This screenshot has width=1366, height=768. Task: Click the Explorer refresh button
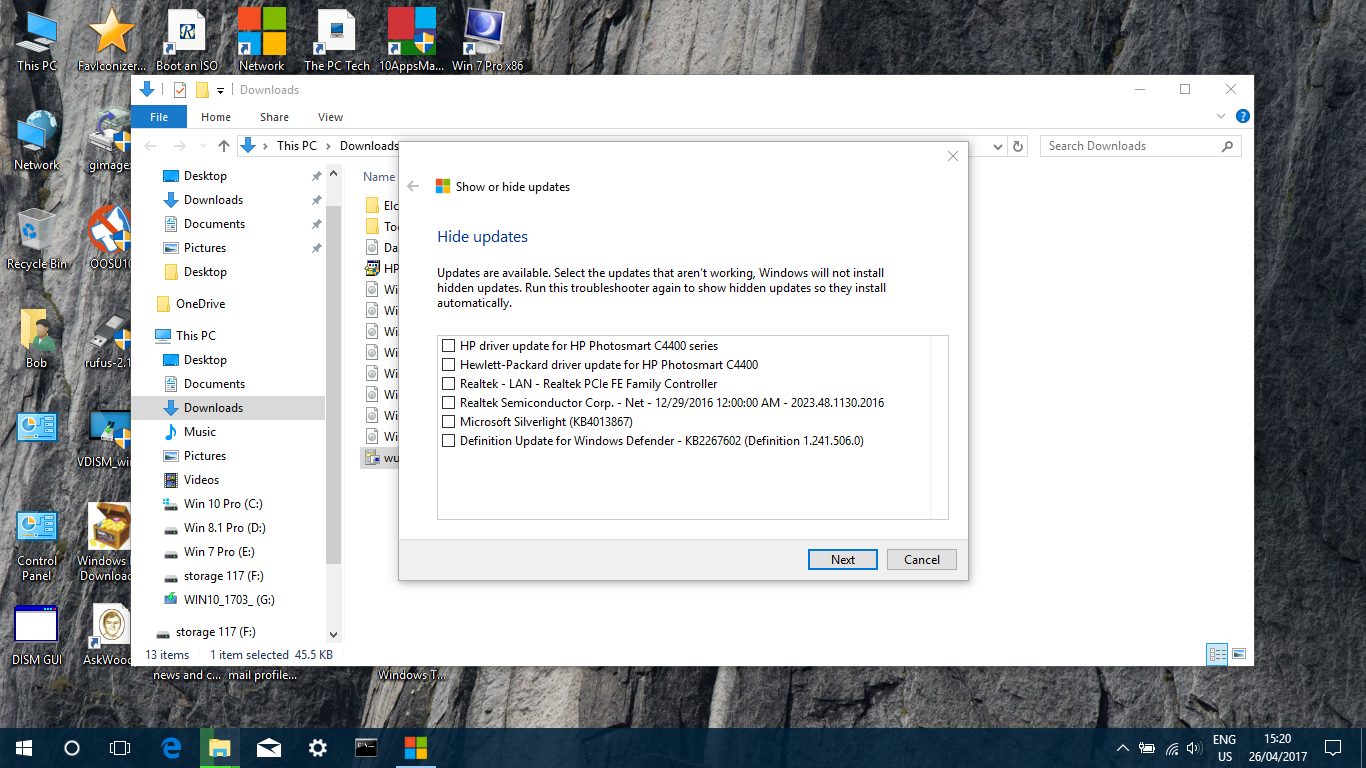coord(1018,146)
